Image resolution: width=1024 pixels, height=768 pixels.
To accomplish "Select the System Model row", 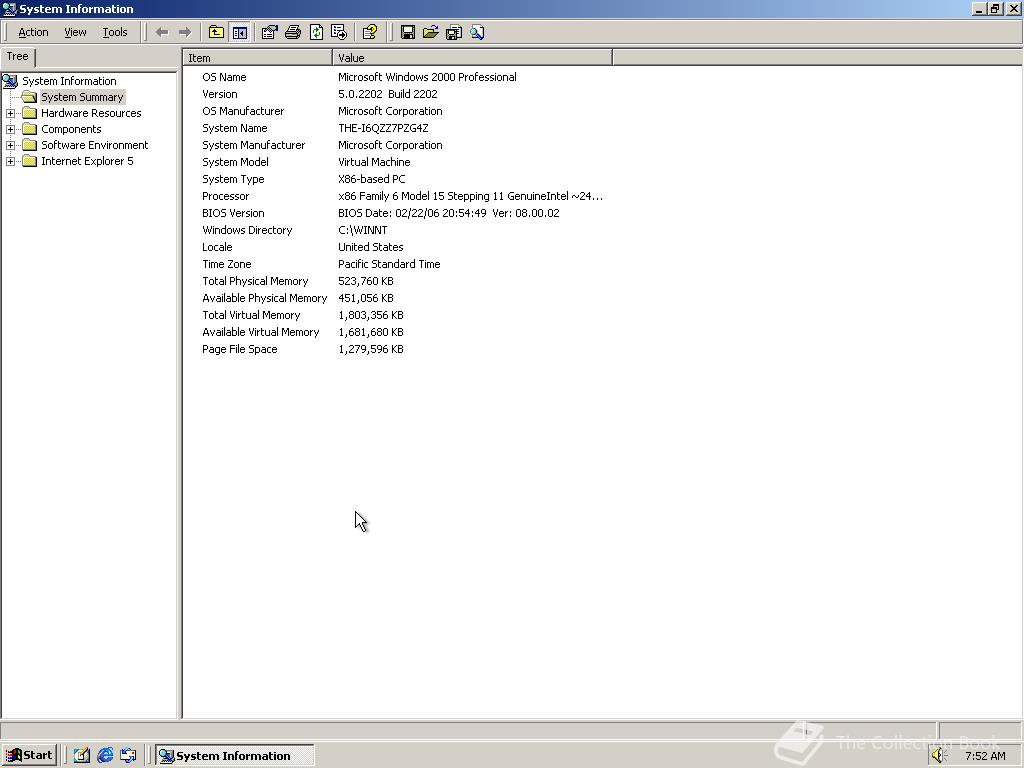I will [x=397, y=162].
